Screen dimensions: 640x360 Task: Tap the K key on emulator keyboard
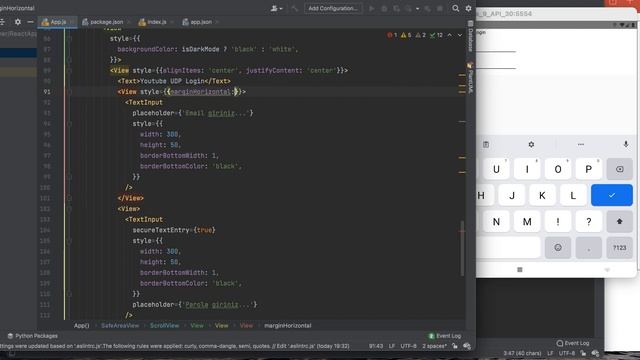(542, 196)
